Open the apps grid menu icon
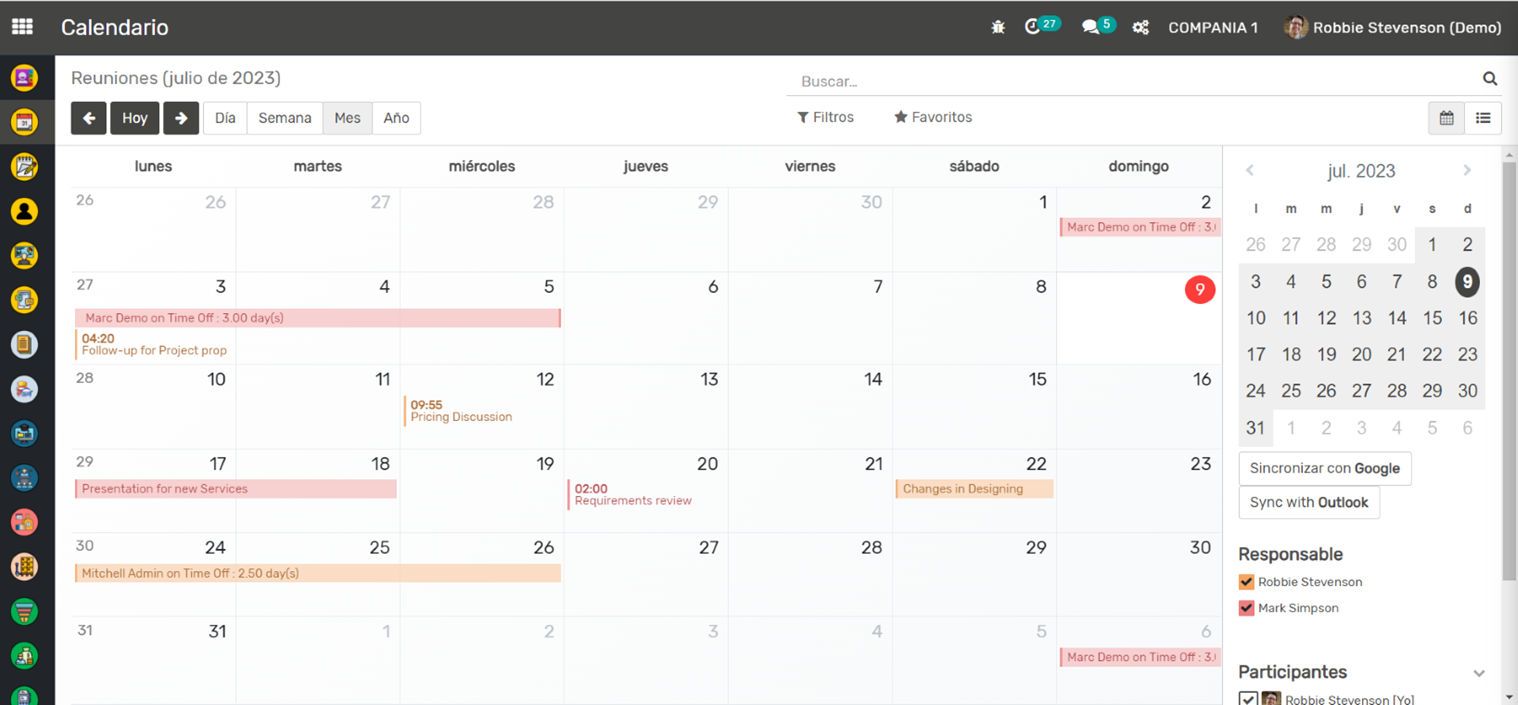 (22, 27)
